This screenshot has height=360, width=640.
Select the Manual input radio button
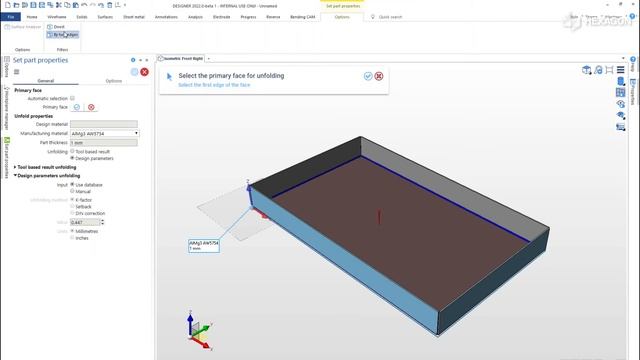click(x=72, y=191)
